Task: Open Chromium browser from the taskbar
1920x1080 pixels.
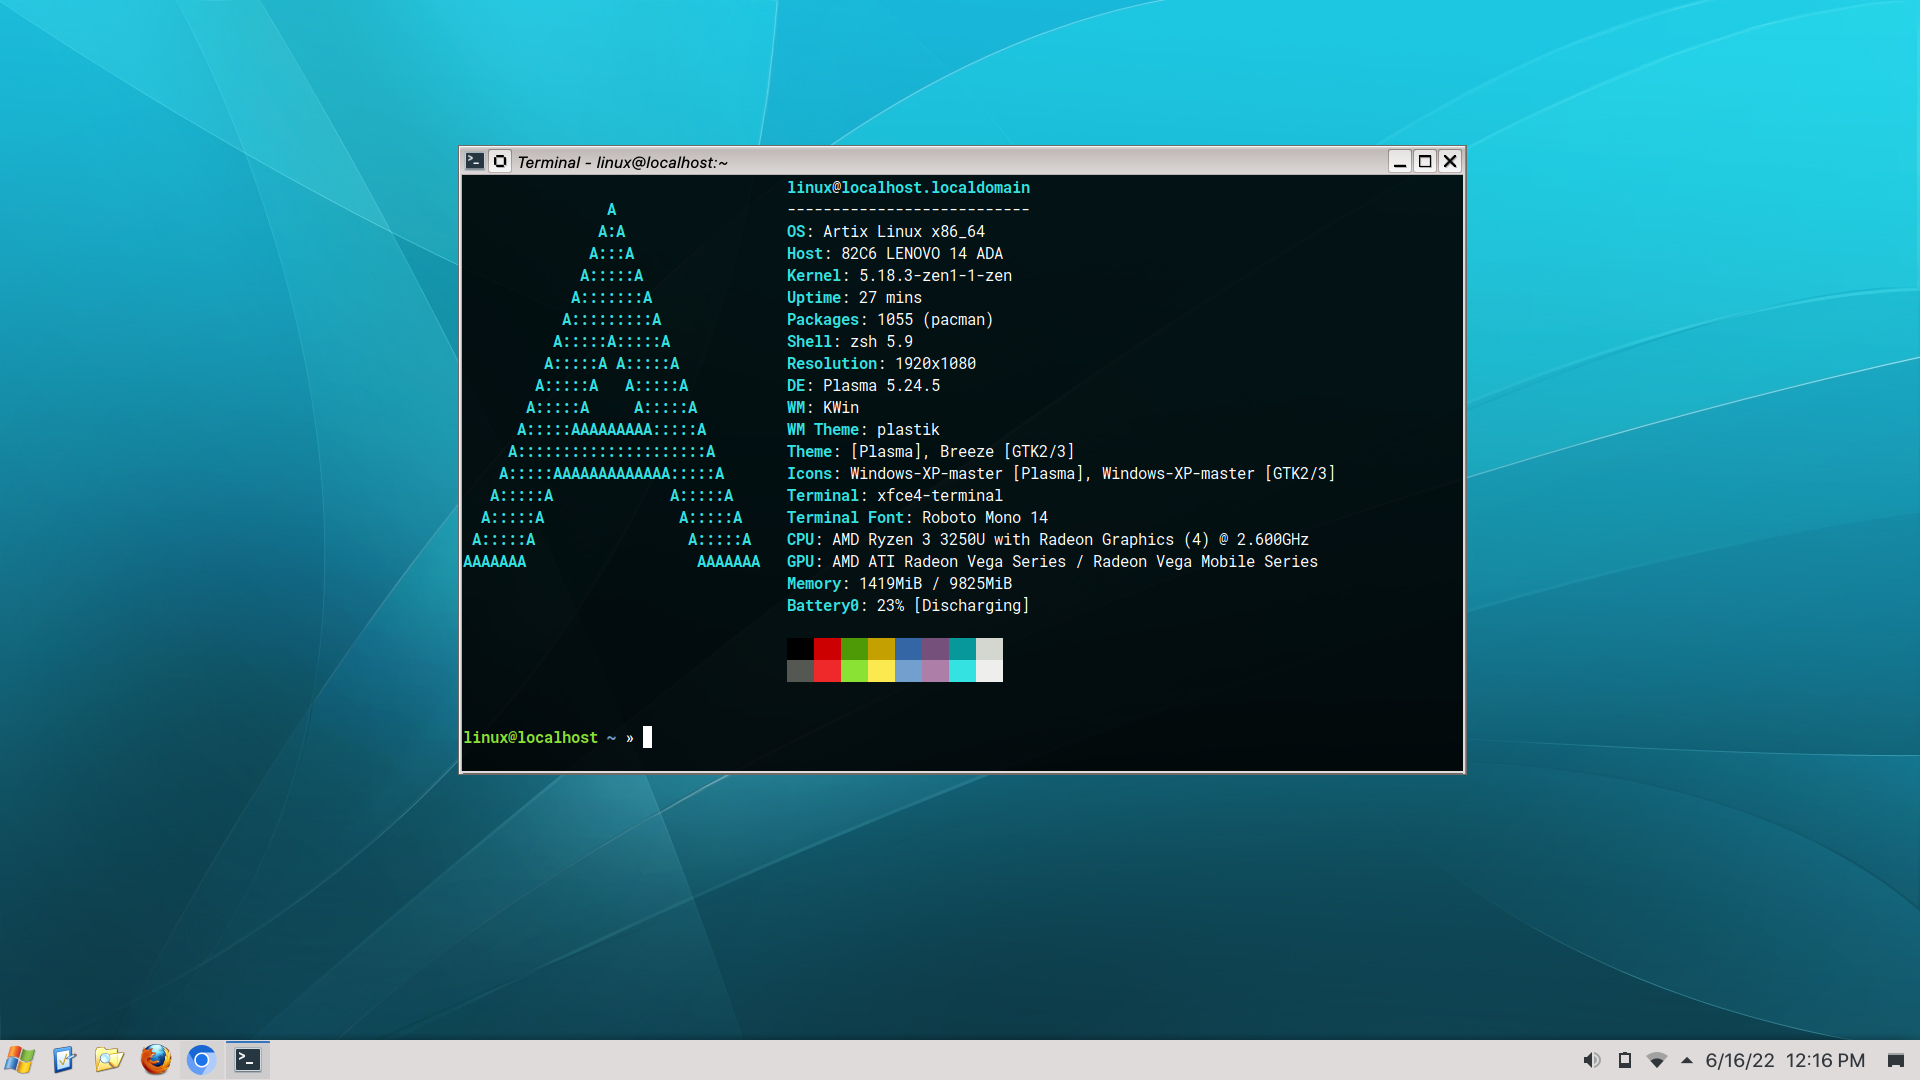Action: pyautogui.click(x=201, y=1060)
